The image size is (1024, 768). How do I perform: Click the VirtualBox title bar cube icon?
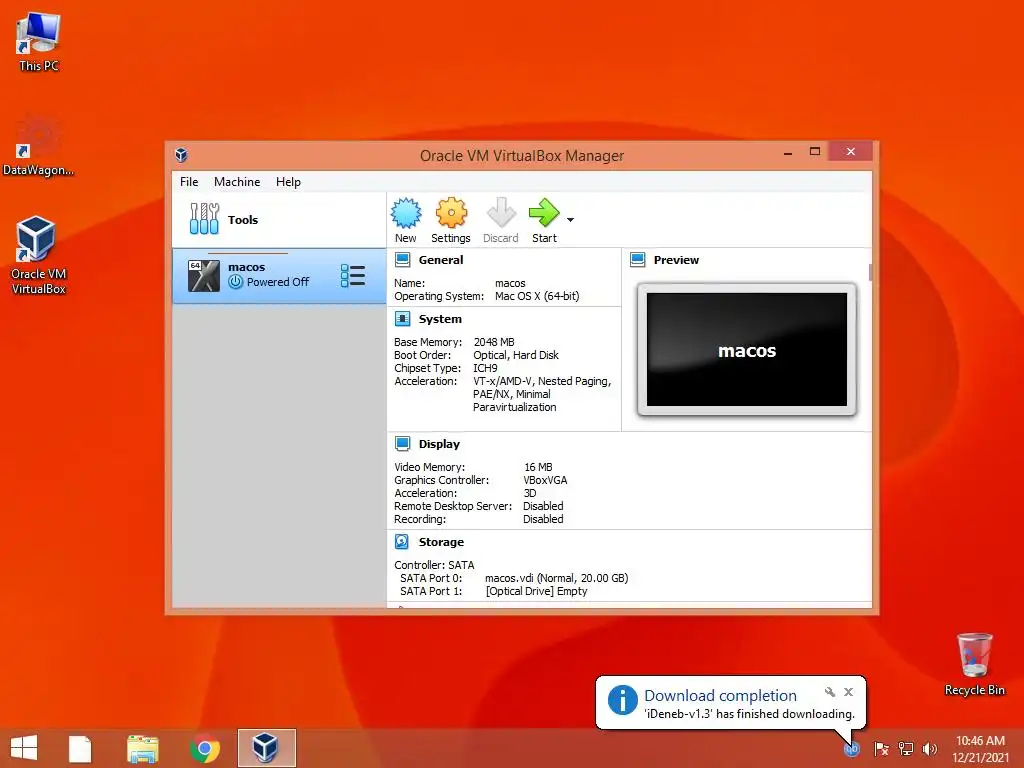coord(182,155)
